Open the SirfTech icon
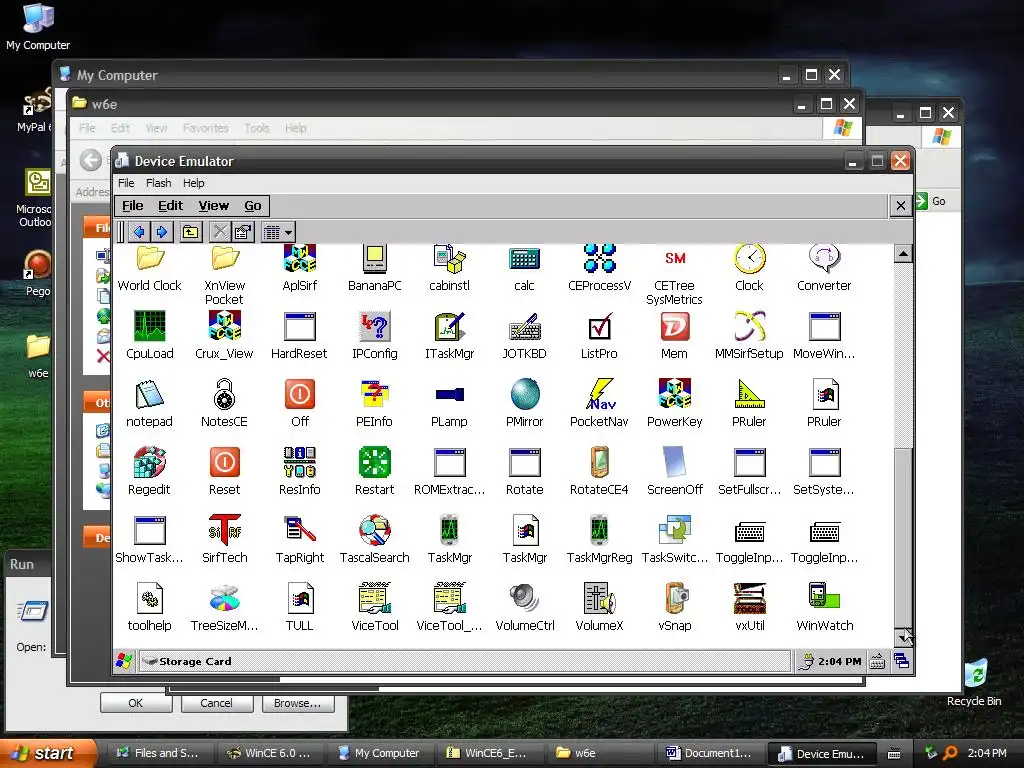This screenshot has width=1024, height=768. [x=224, y=530]
